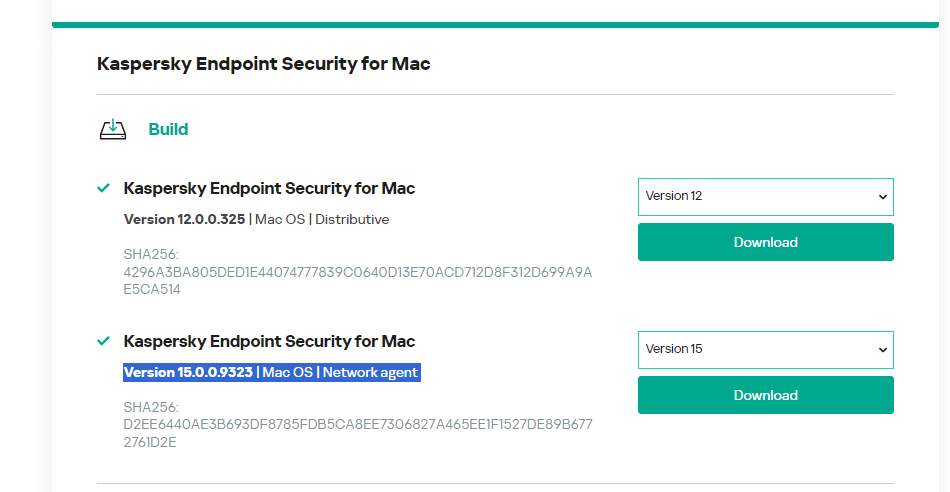Click the highlighted Mac OS text

coord(287,373)
